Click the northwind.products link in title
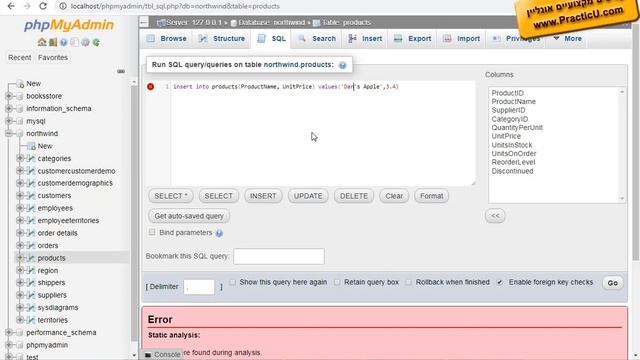Screen dimensions: 640x360 point(298,64)
